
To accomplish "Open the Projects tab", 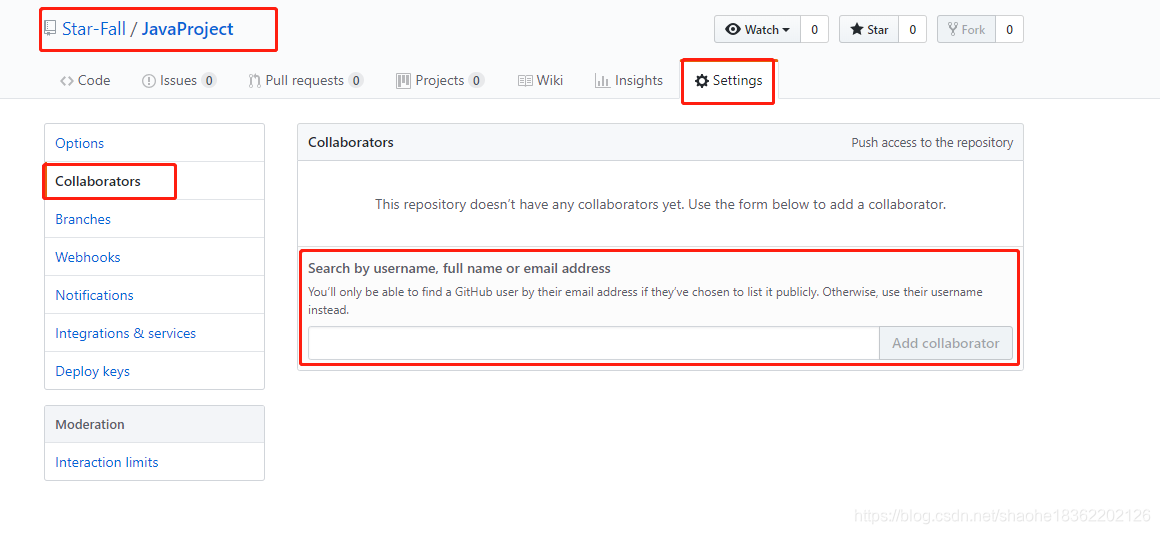I will pyautogui.click(x=440, y=81).
